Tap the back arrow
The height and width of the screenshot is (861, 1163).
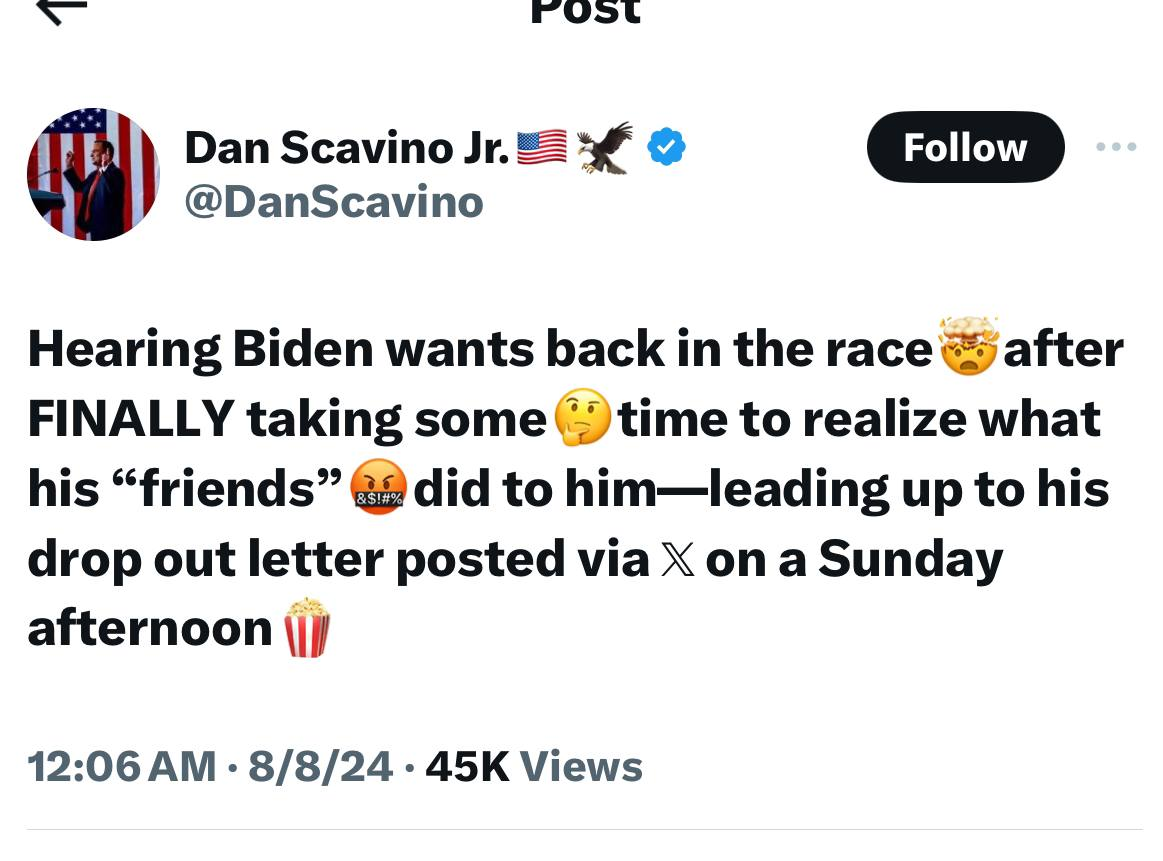62,10
